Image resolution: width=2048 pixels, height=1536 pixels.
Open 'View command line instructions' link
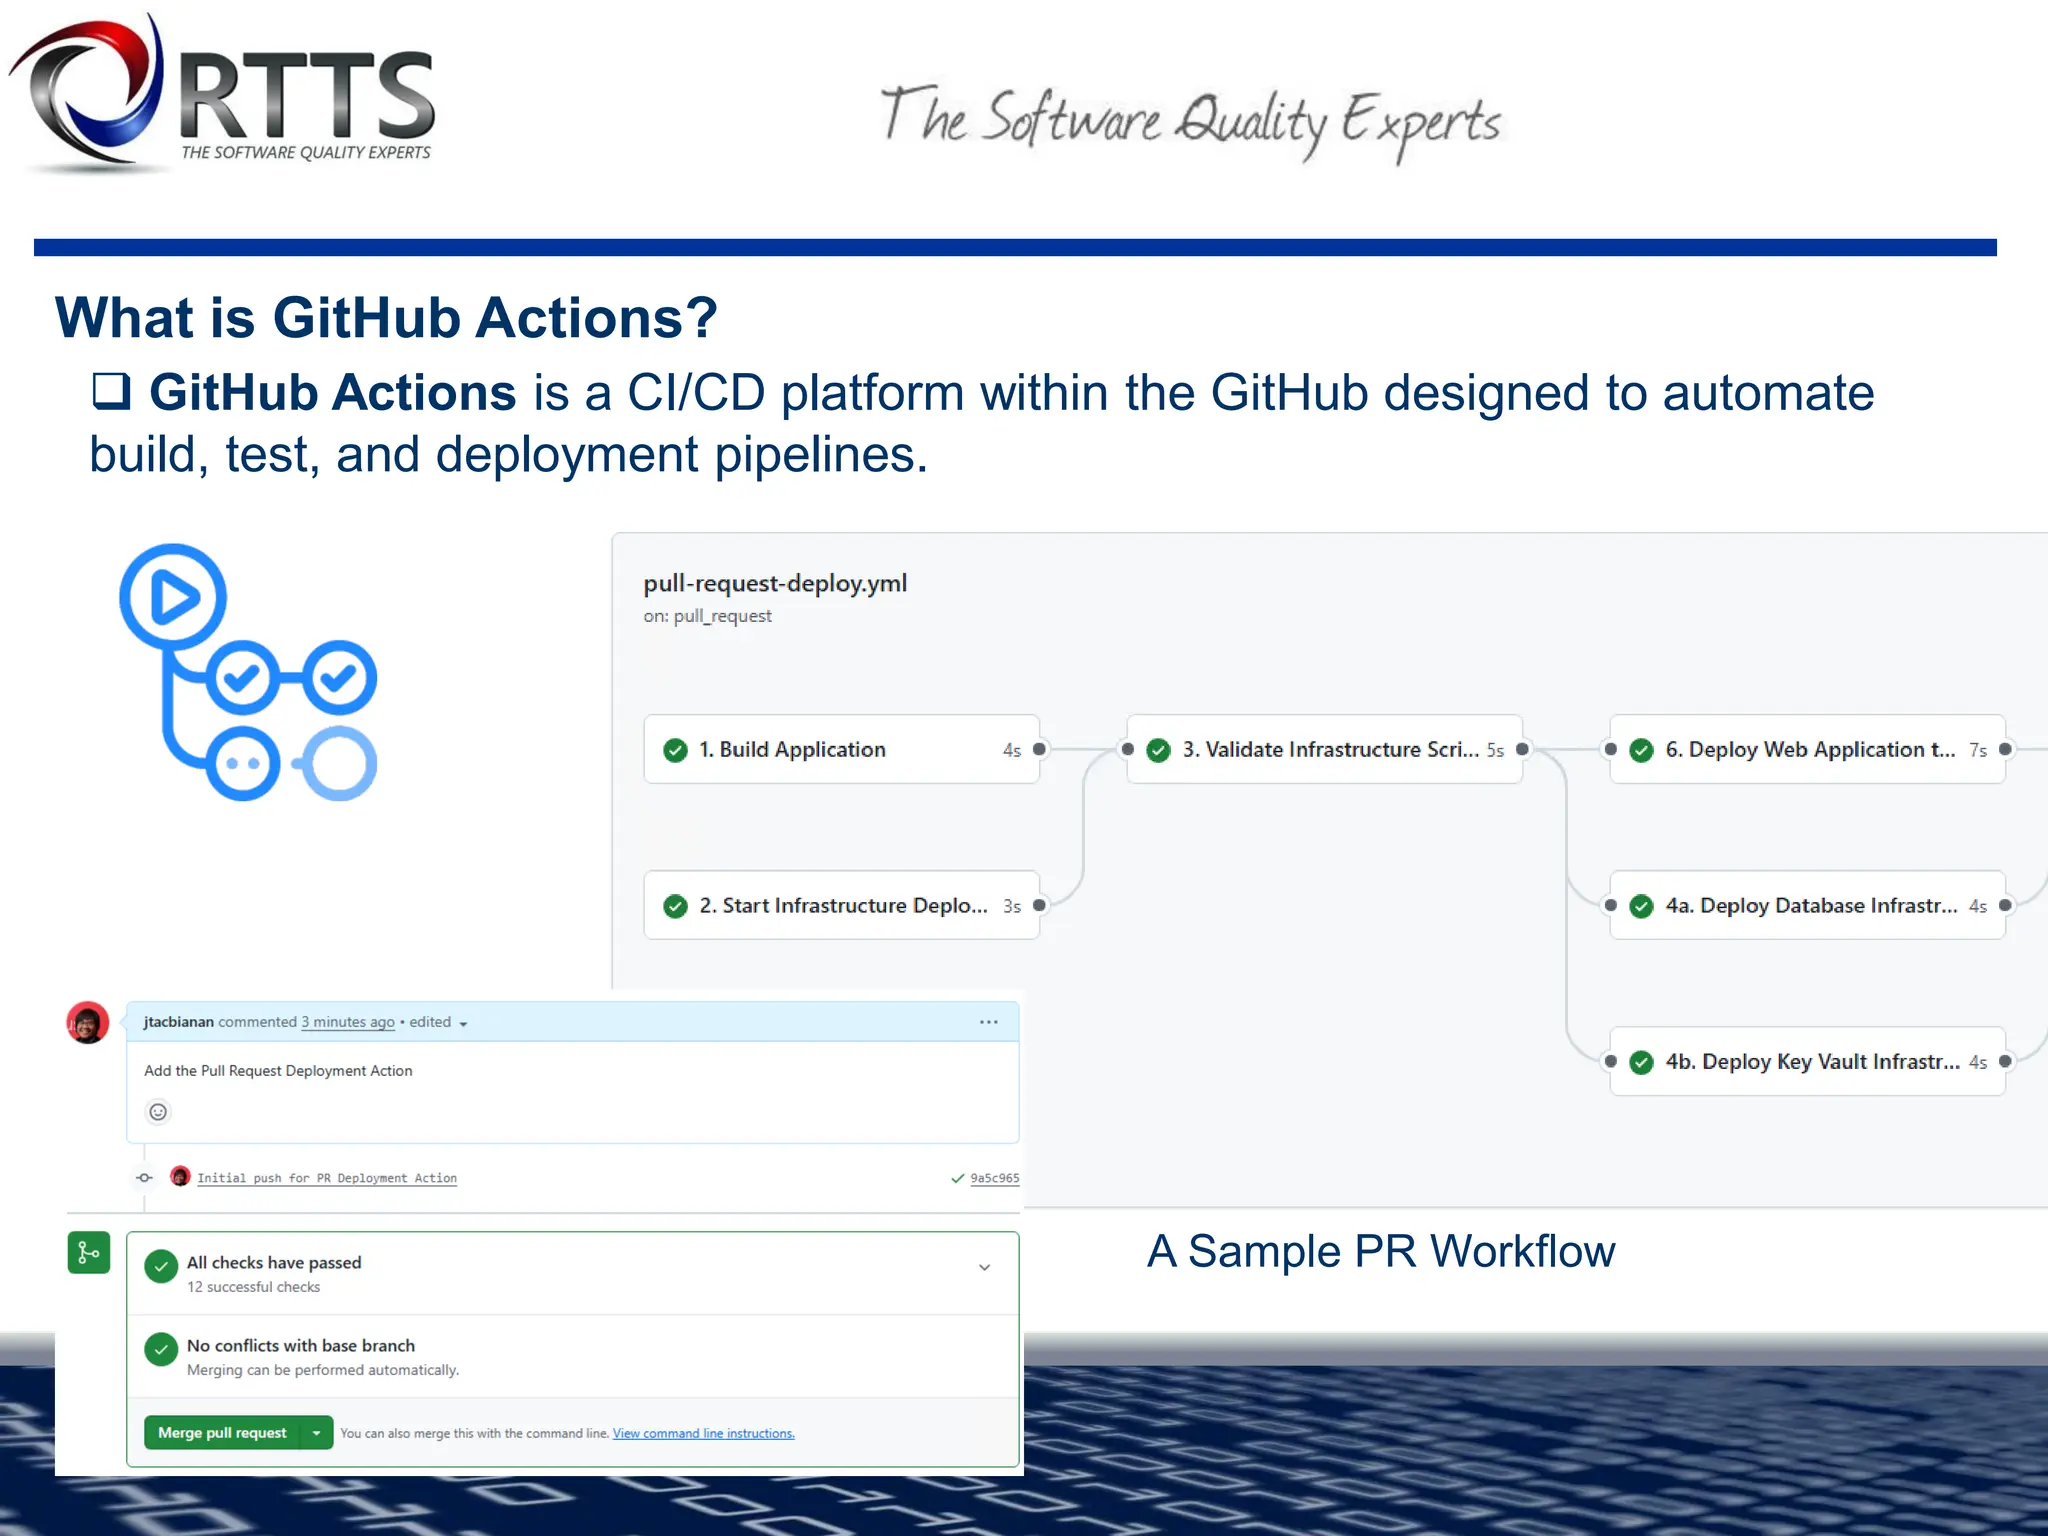[x=704, y=1434]
